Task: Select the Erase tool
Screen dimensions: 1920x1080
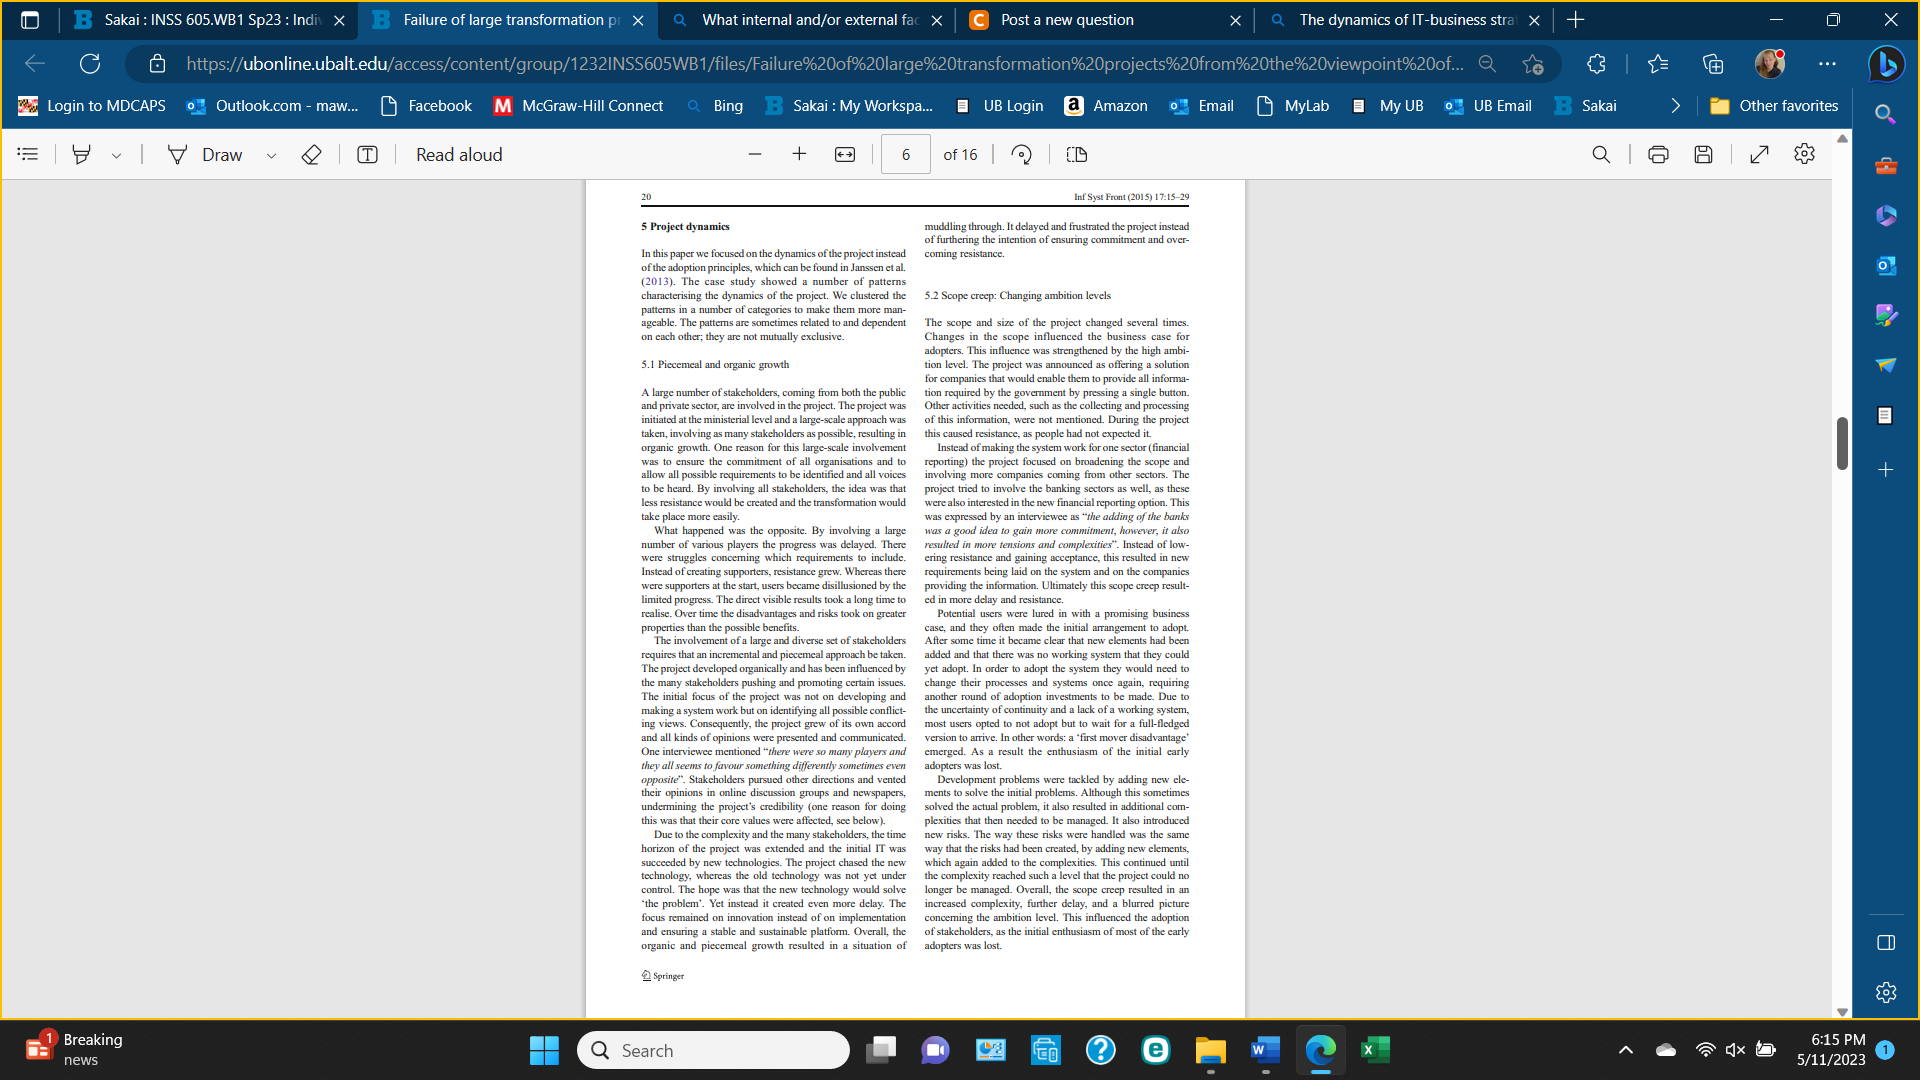Action: (311, 154)
